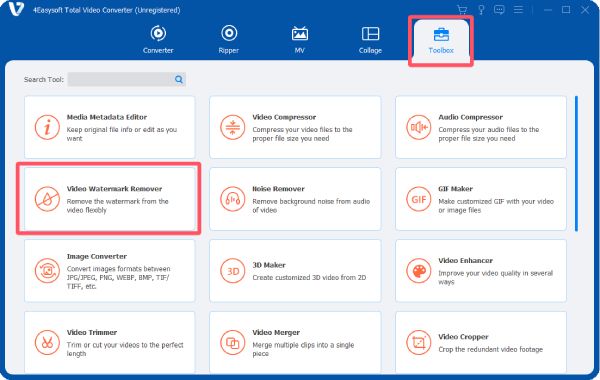
Task: Click the Audio Compressor speaker icon
Action: (x=419, y=127)
